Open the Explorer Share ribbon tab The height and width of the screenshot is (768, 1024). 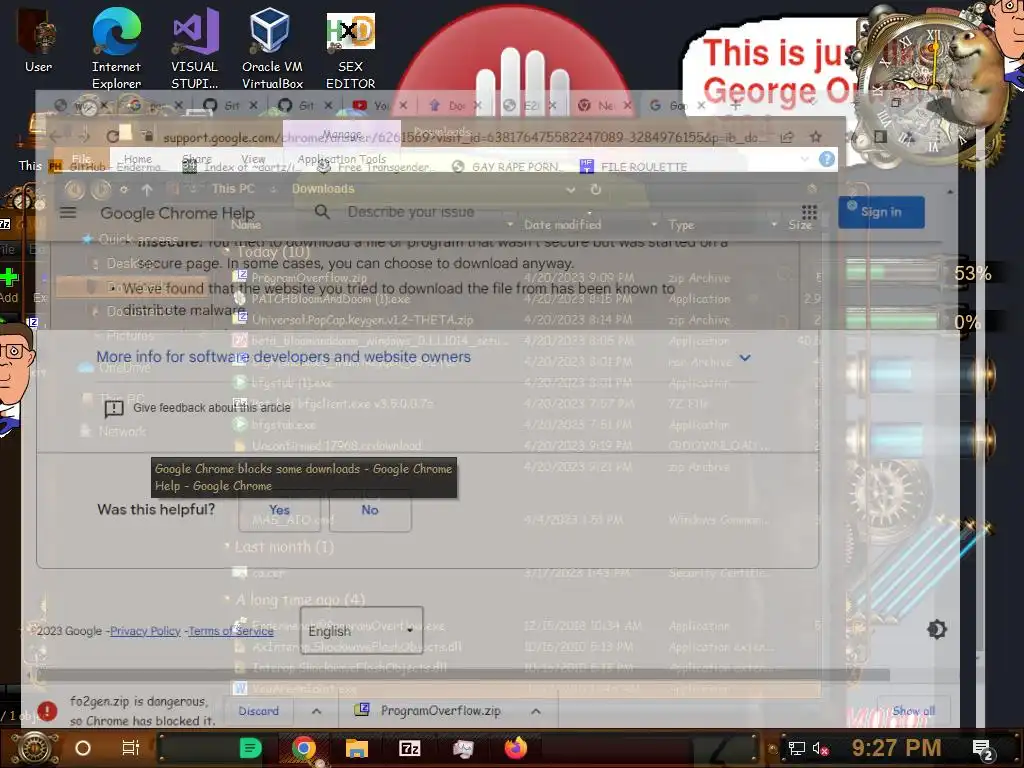click(x=197, y=159)
